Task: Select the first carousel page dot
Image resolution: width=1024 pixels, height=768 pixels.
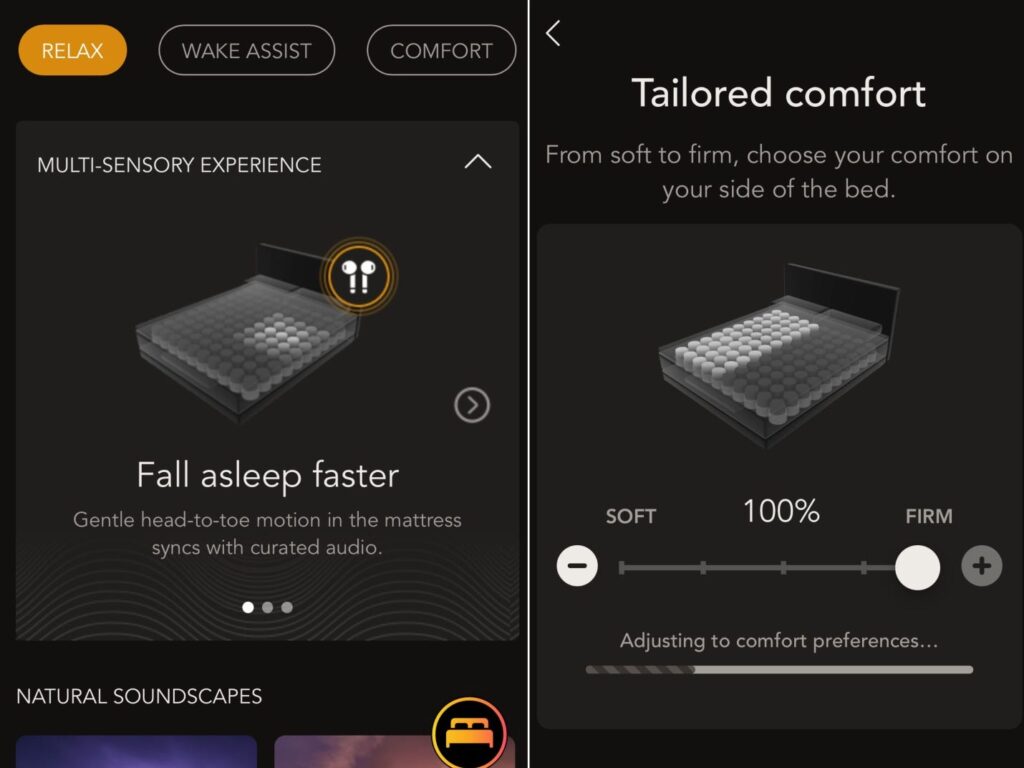Action: point(248,607)
